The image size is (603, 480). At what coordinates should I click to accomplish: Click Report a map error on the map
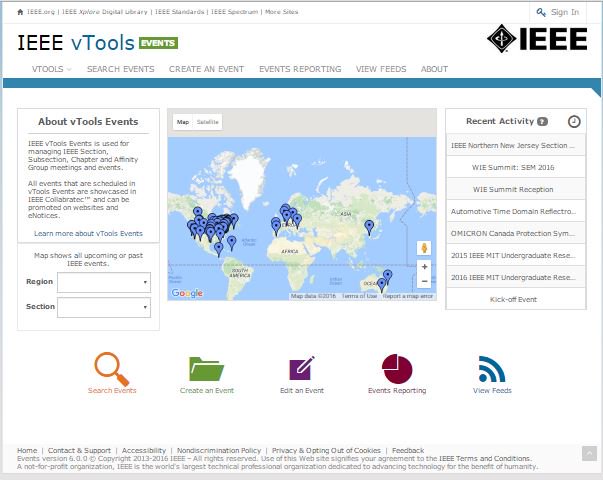point(408,296)
